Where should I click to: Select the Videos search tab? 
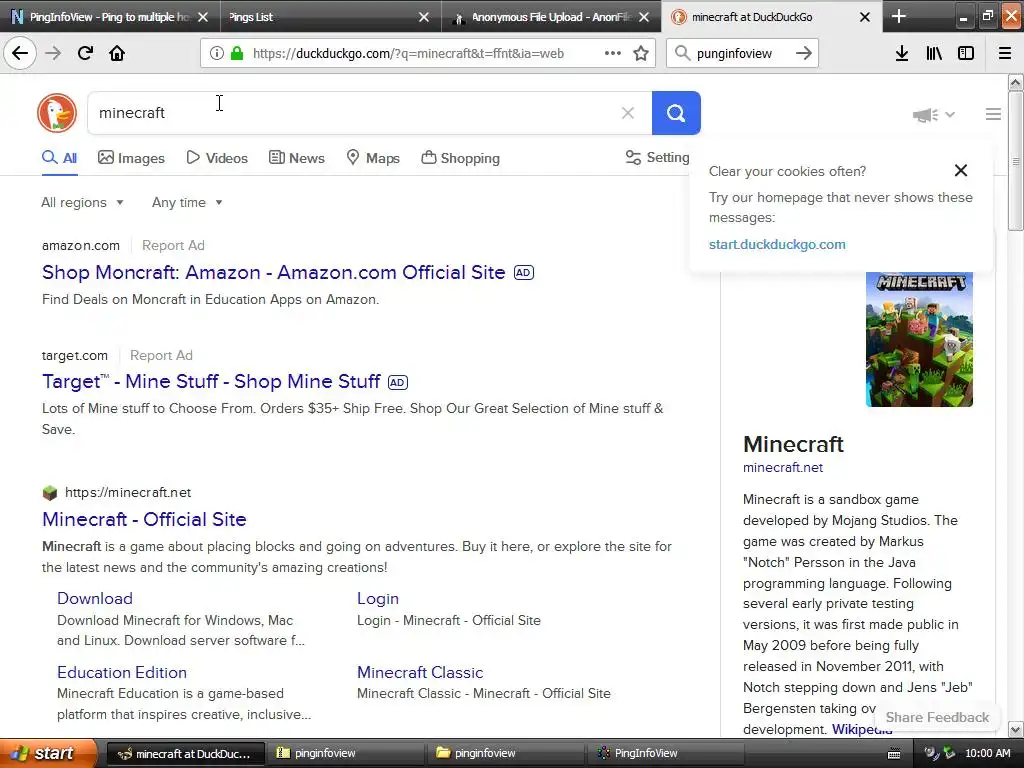217,158
